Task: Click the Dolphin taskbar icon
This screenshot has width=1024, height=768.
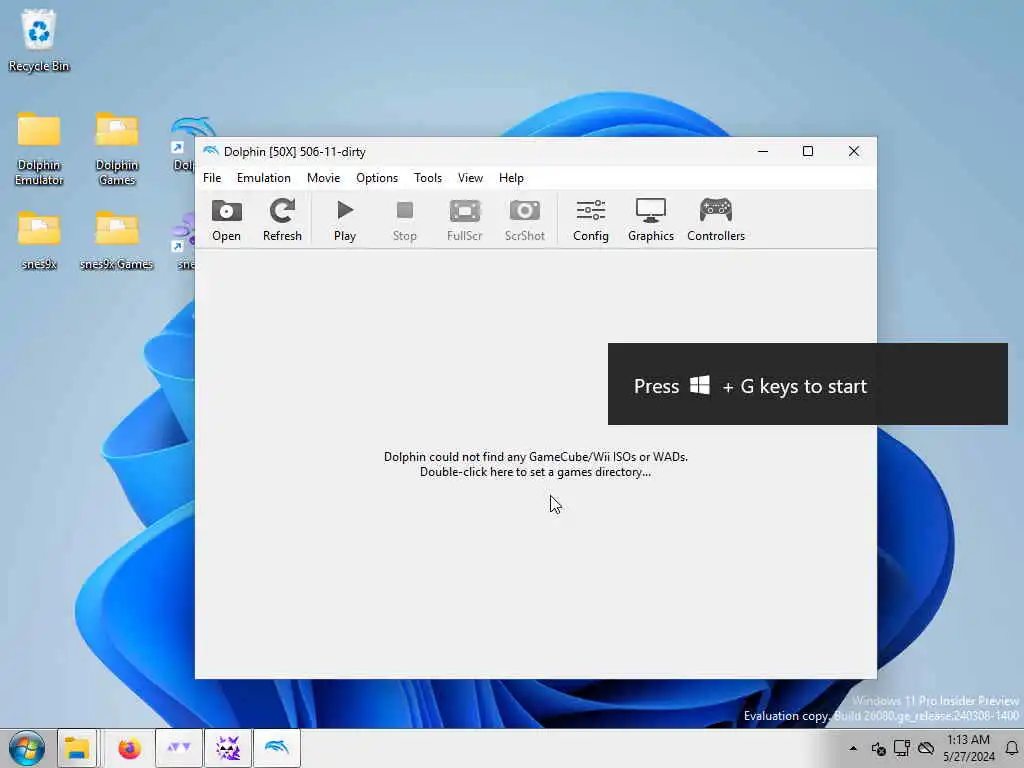Action: (277, 748)
